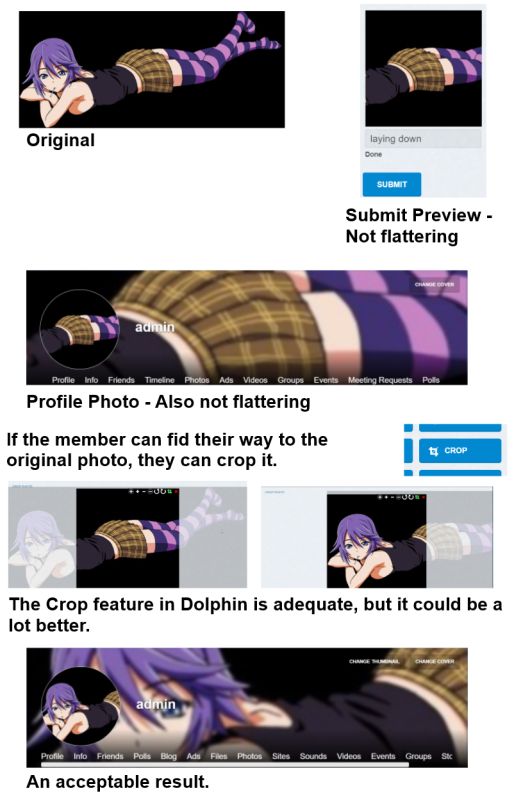
Task: Click the move icon in left crop editor toolbar
Action: click(131, 492)
